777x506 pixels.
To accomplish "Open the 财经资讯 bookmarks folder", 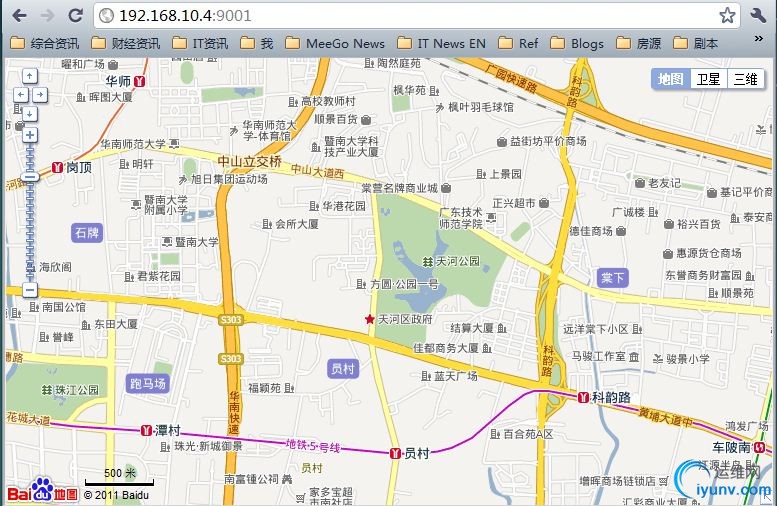I will click(x=126, y=44).
